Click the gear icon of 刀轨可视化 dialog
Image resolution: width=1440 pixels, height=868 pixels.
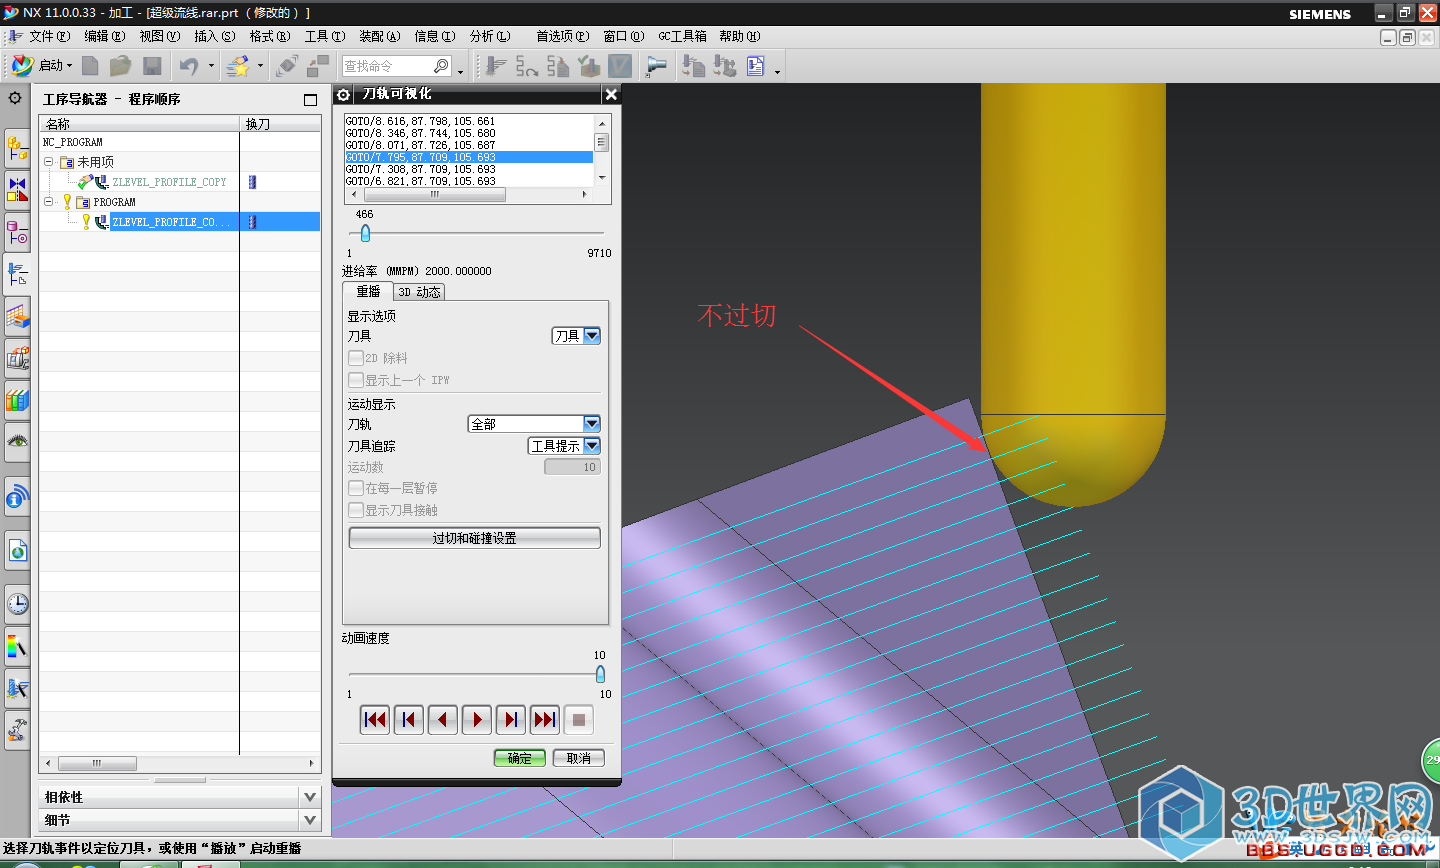click(344, 94)
